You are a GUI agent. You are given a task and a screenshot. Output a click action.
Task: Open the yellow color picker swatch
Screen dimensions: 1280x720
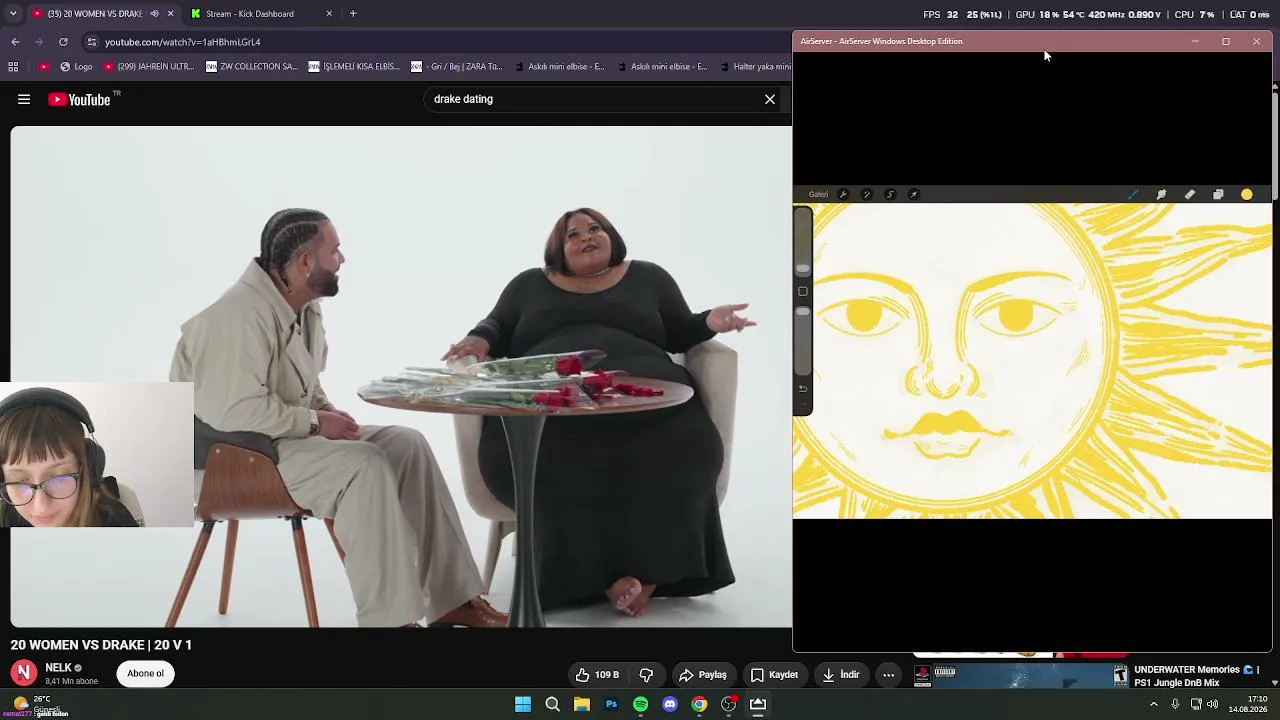(x=1247, y=194)
